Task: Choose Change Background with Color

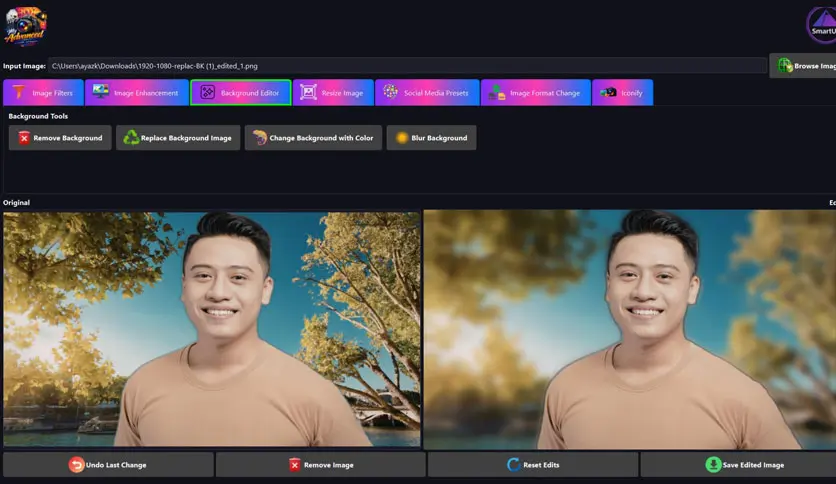Action: tap(313, 138)
